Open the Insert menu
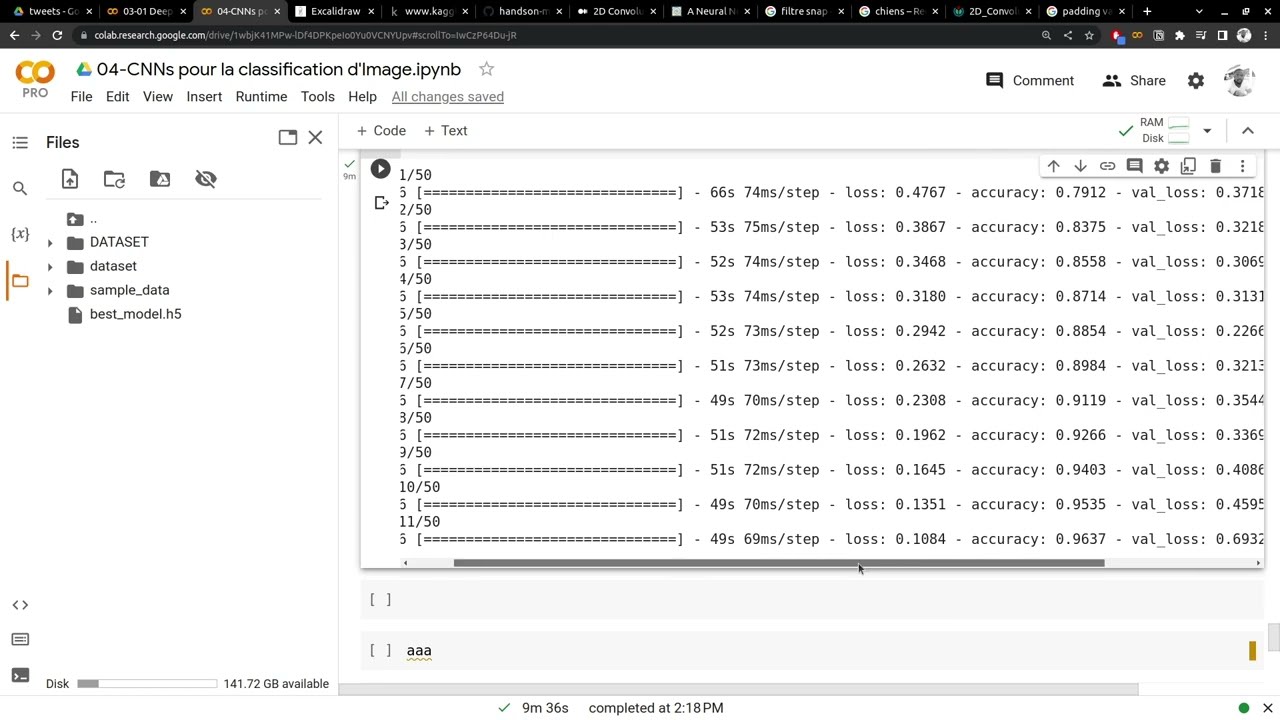Image resolution: width=1280 pixels, height=720 pixels. (x=204, y=97)
